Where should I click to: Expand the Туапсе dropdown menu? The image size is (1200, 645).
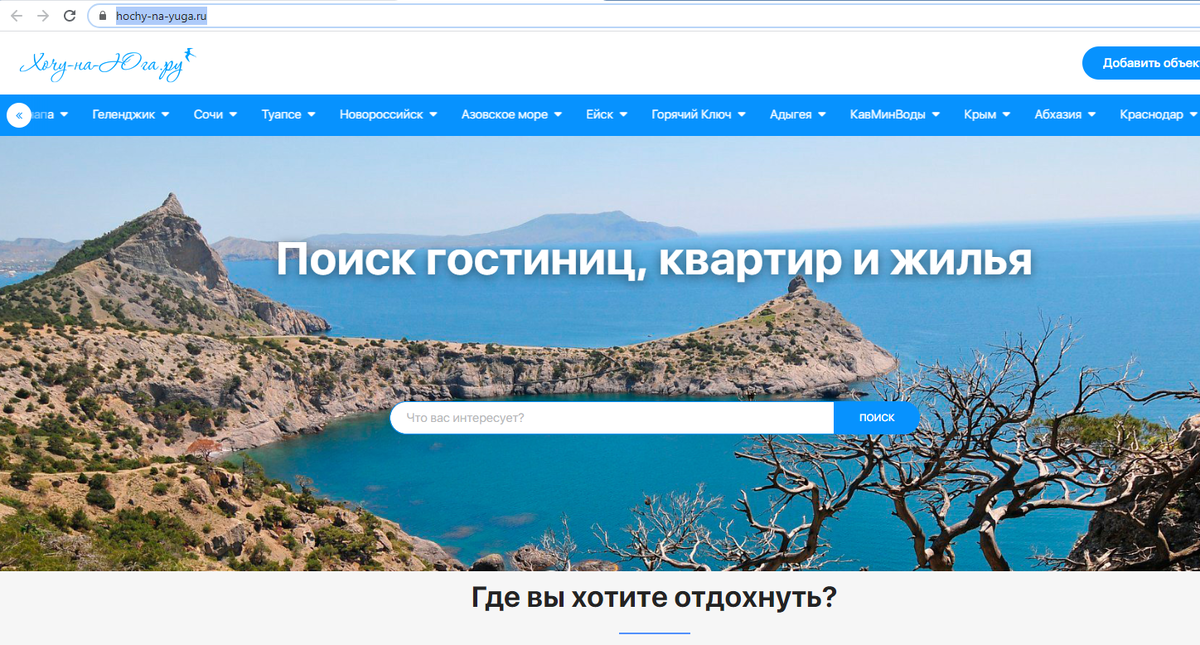[x=287, y=113]
